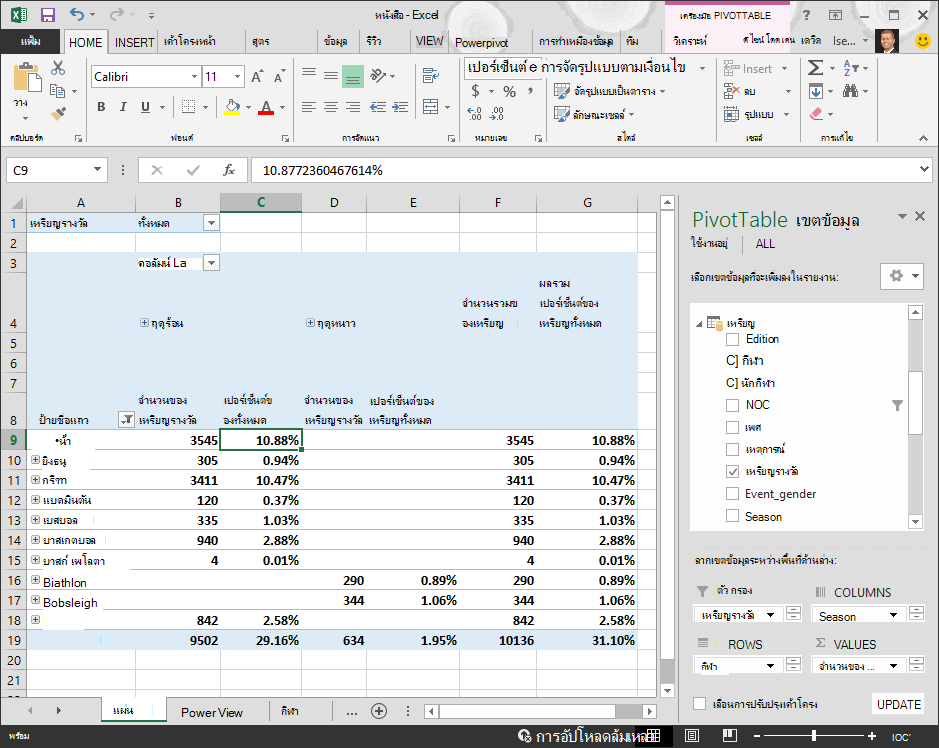The height and width of the screenshot is (748, 939).
Task: Click the Insert Function fx icon
Action: [x=229, y=170]
